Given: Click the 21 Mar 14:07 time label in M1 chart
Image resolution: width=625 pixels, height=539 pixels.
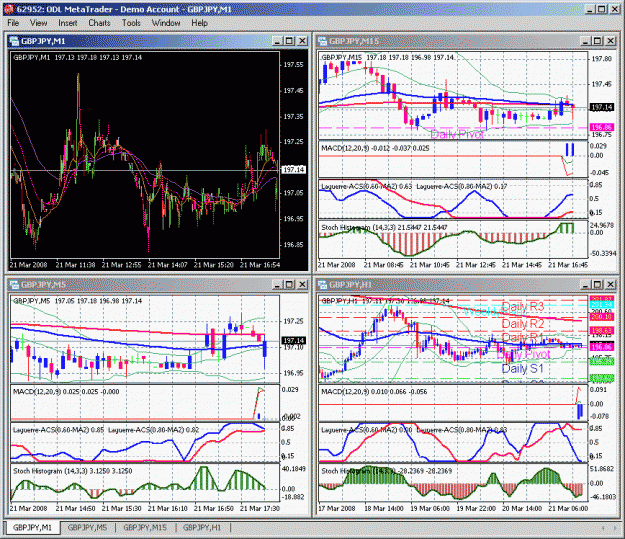Looking at the screenshot, I should (x=167, y=265).
